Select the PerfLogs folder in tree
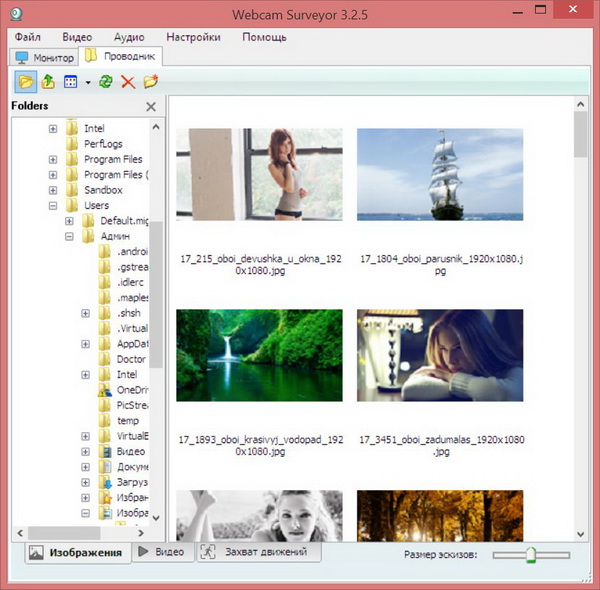 [103, 144]
